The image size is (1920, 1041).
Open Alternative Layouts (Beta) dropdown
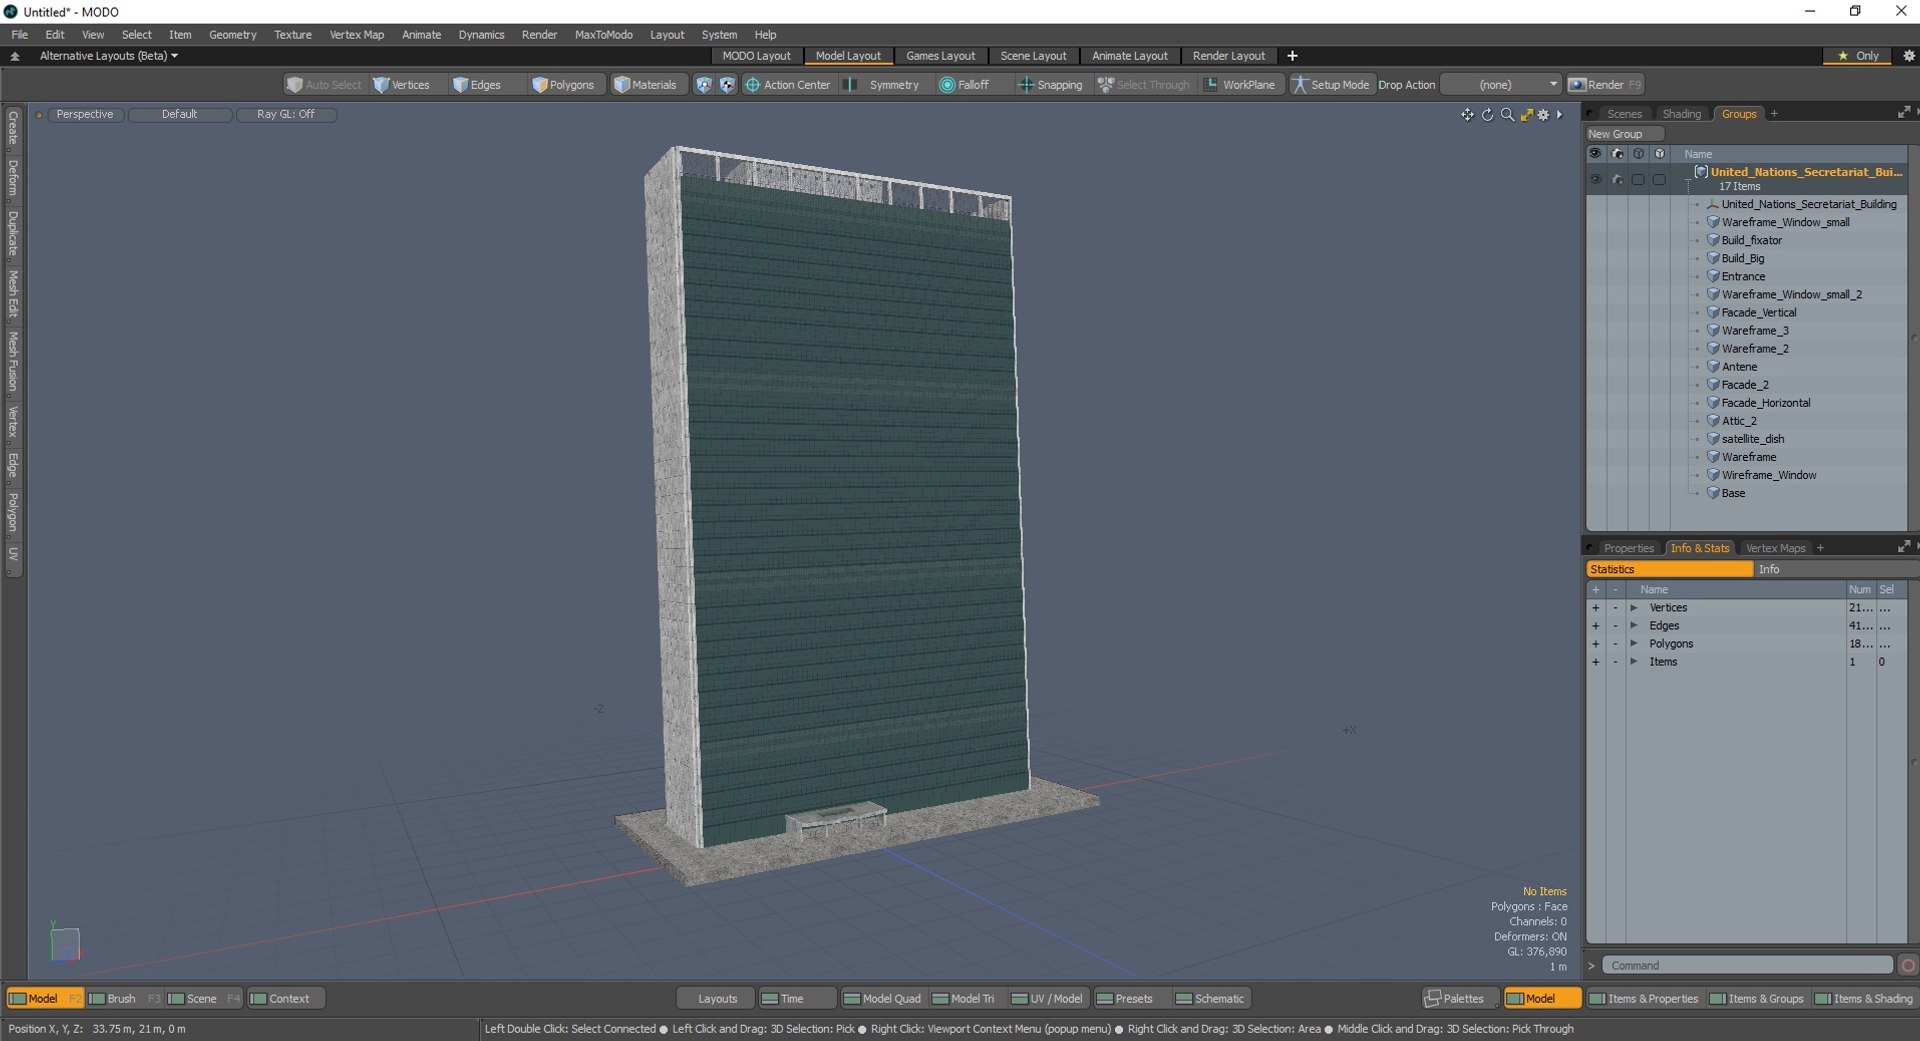108,56
